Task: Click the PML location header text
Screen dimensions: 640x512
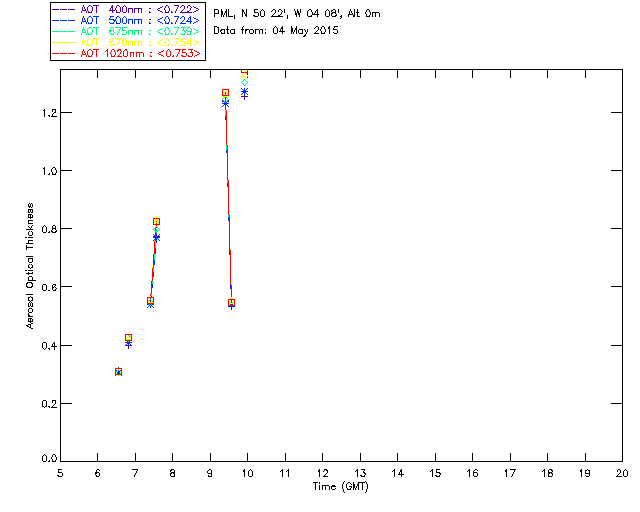Action: 297,13
